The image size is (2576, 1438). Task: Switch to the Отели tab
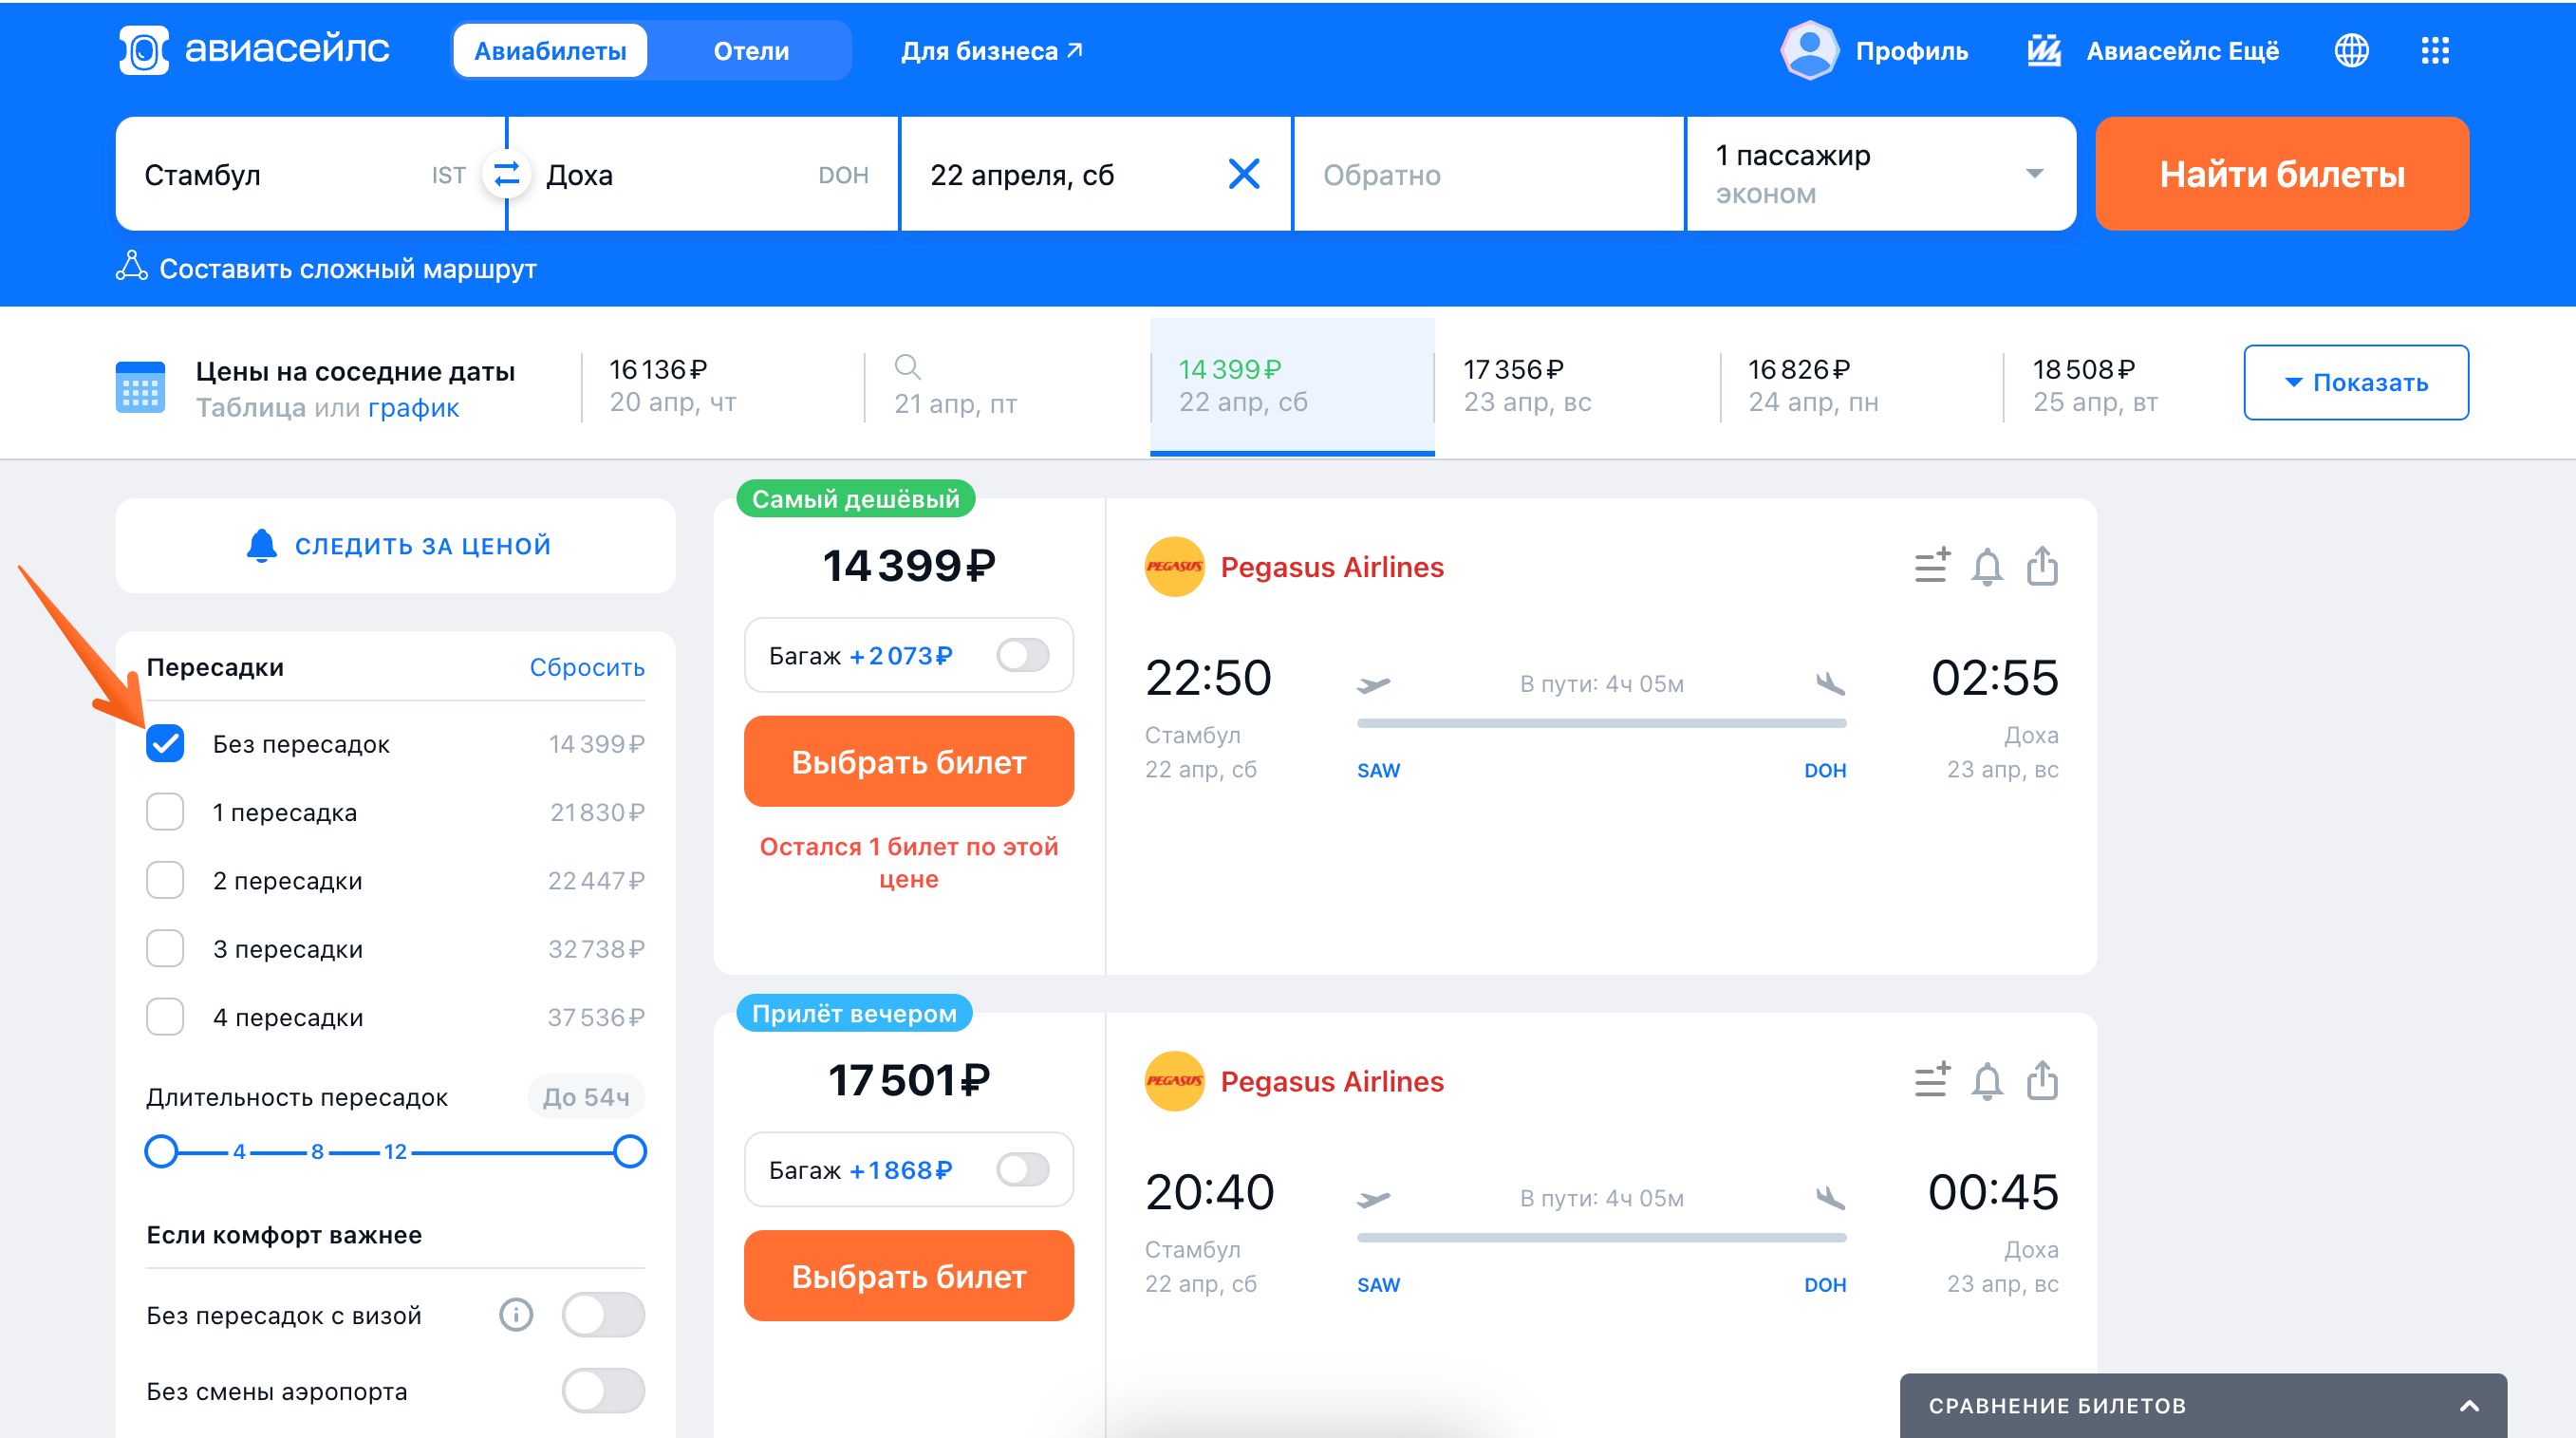point(751,50)
